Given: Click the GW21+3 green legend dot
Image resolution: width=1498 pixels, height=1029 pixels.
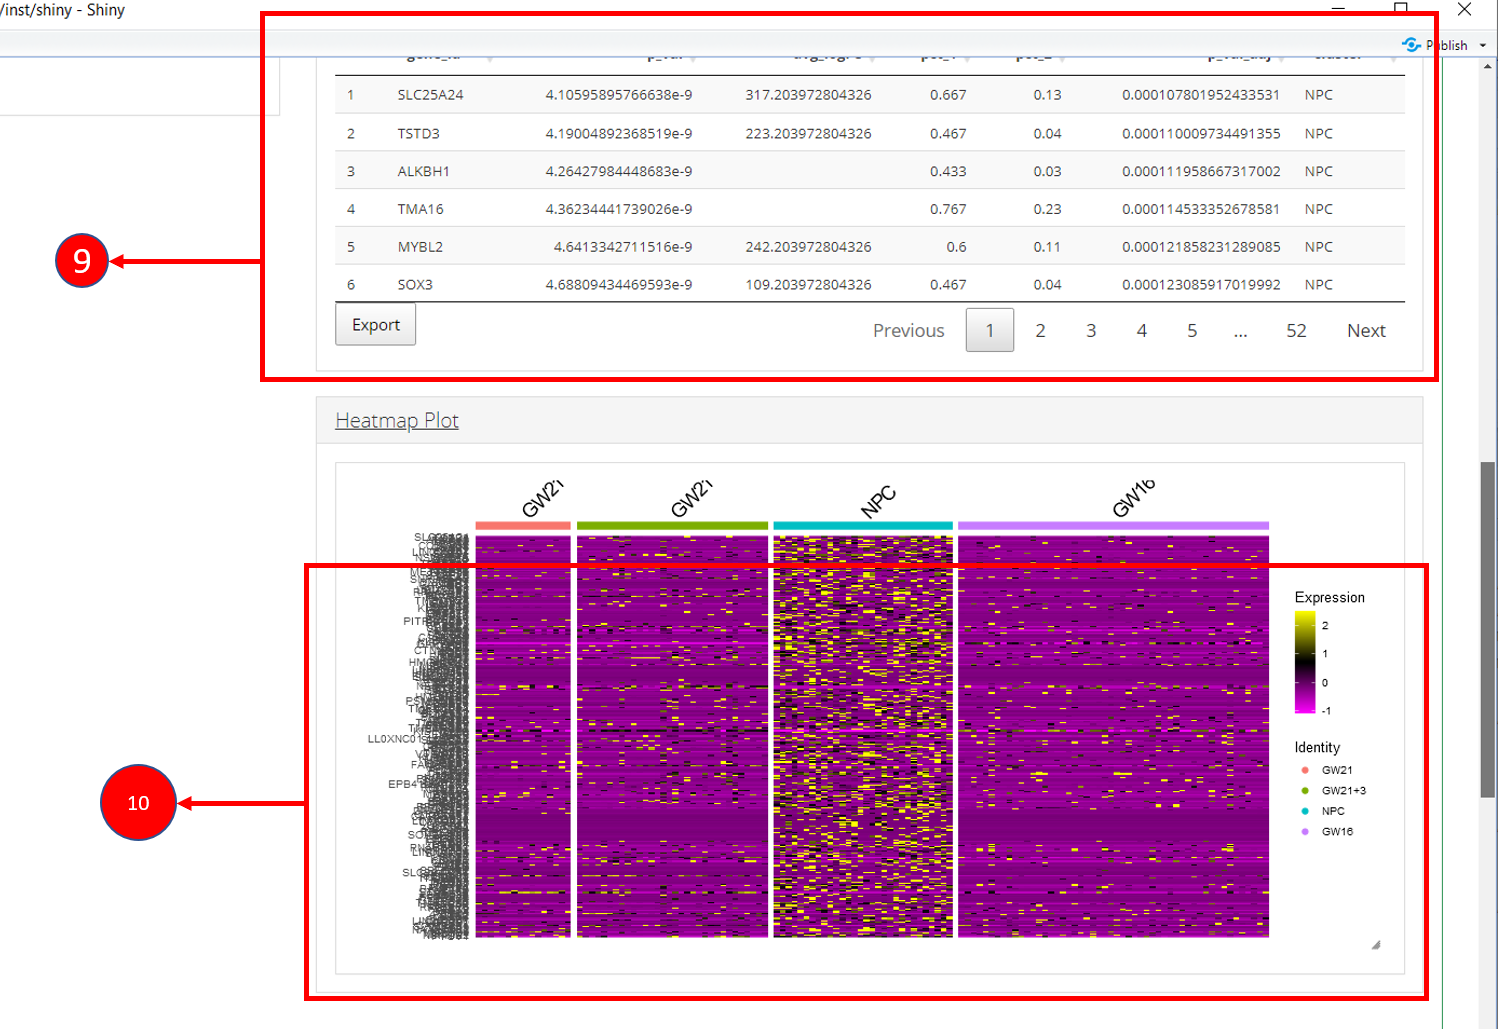Looking at the screenshot, I should click(x=1305, y=791).
